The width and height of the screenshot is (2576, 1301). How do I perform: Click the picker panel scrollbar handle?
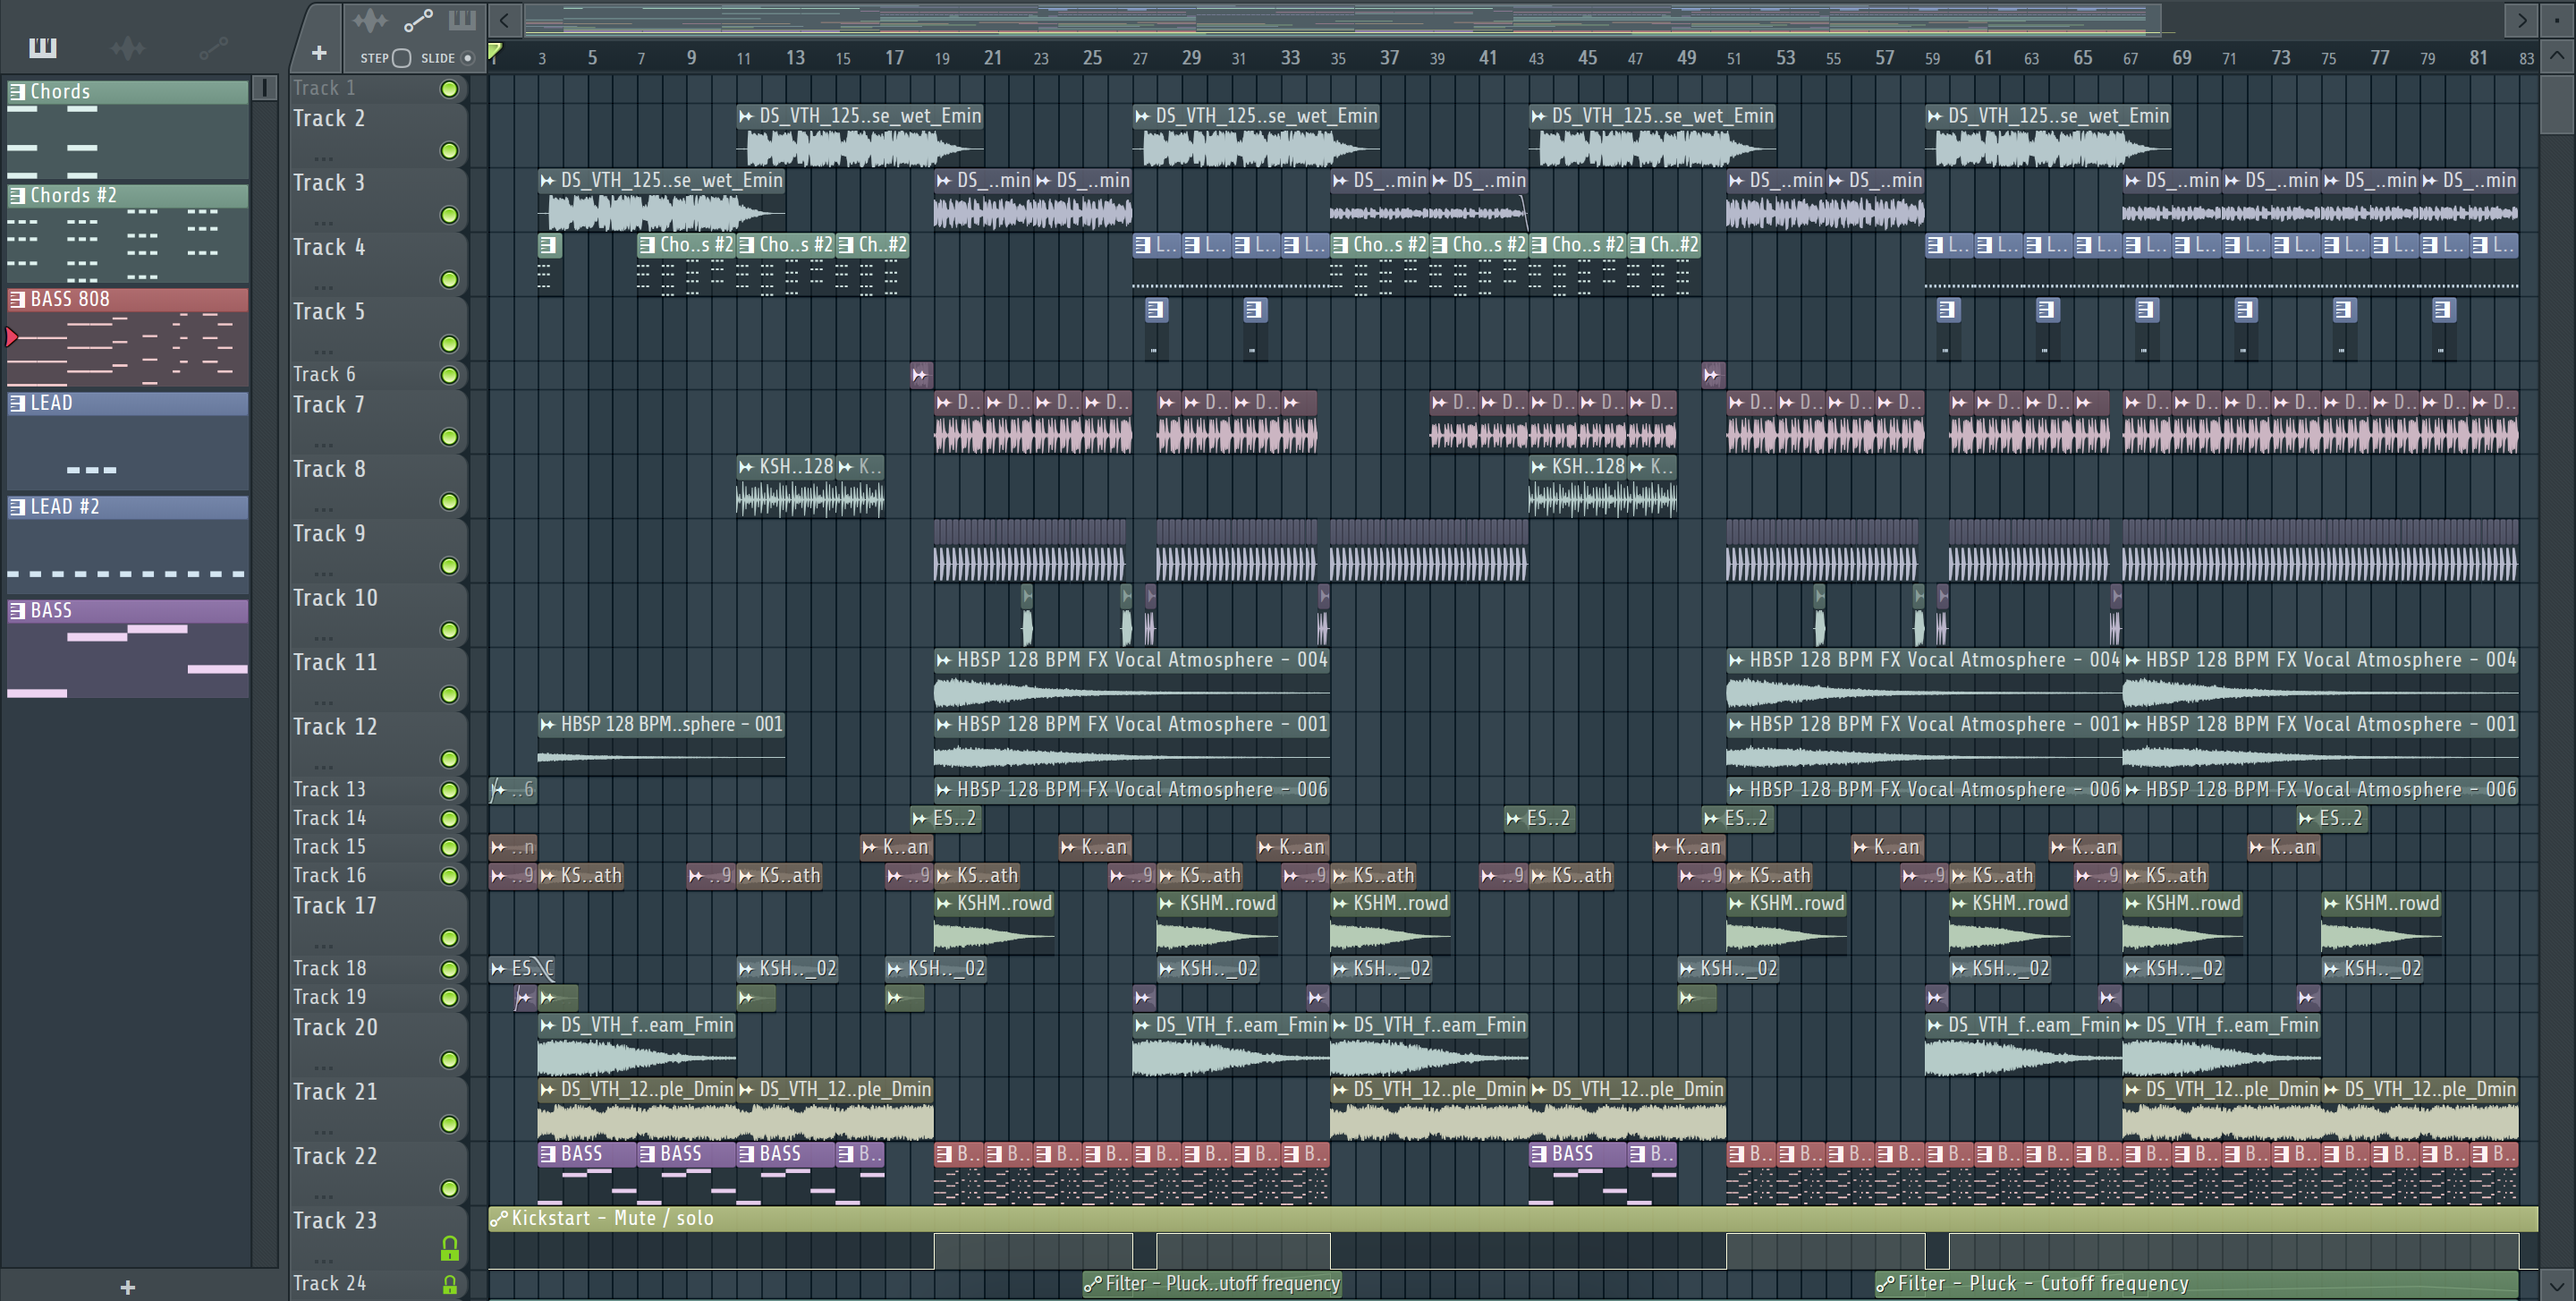click(265, 88)
